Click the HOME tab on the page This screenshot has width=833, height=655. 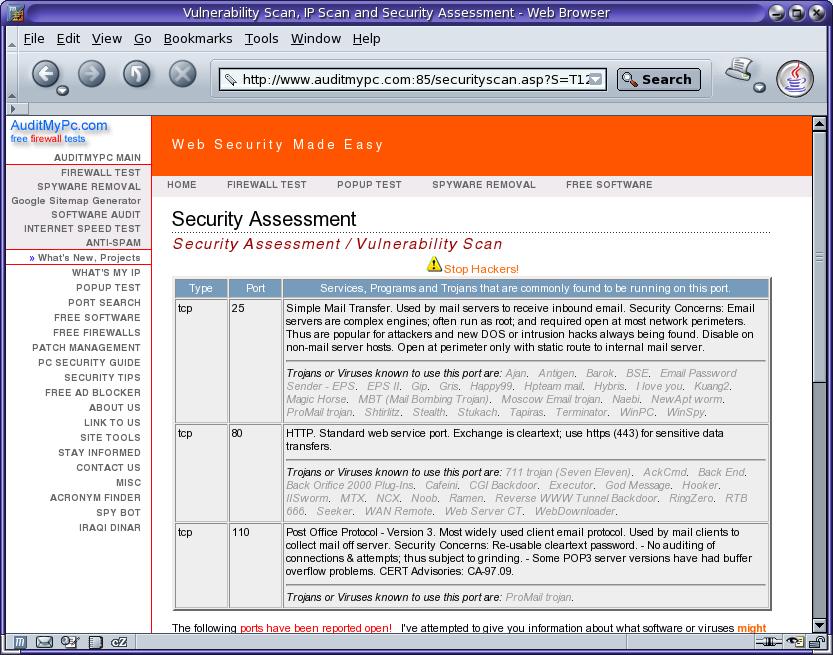(x=182, y=184)
